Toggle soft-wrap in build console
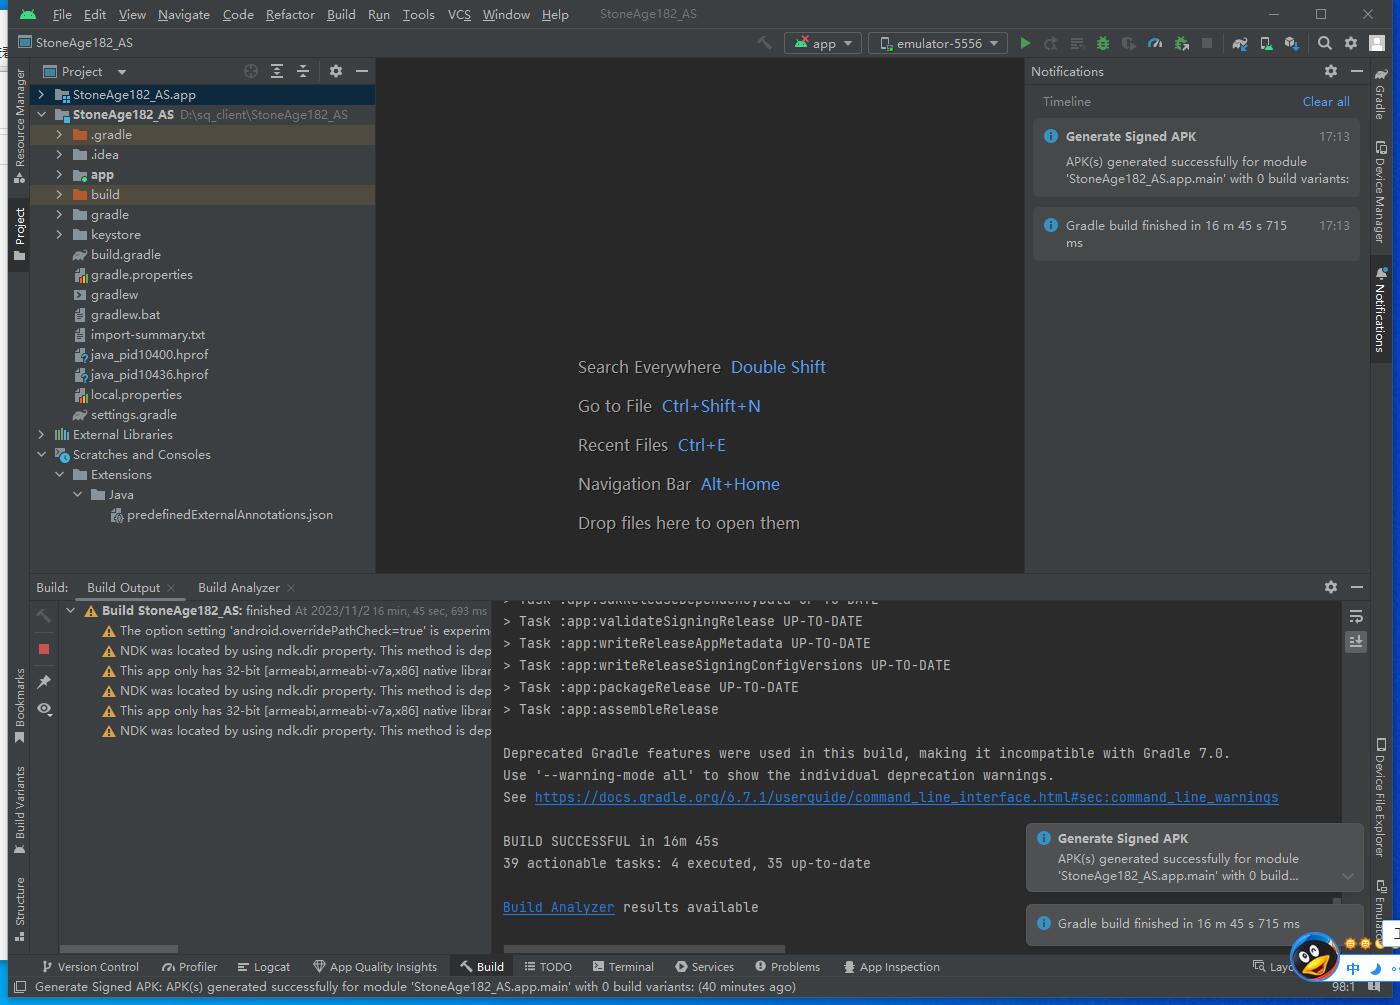This screenshot has width=1400, height=1005. [x=1356, y=616]
